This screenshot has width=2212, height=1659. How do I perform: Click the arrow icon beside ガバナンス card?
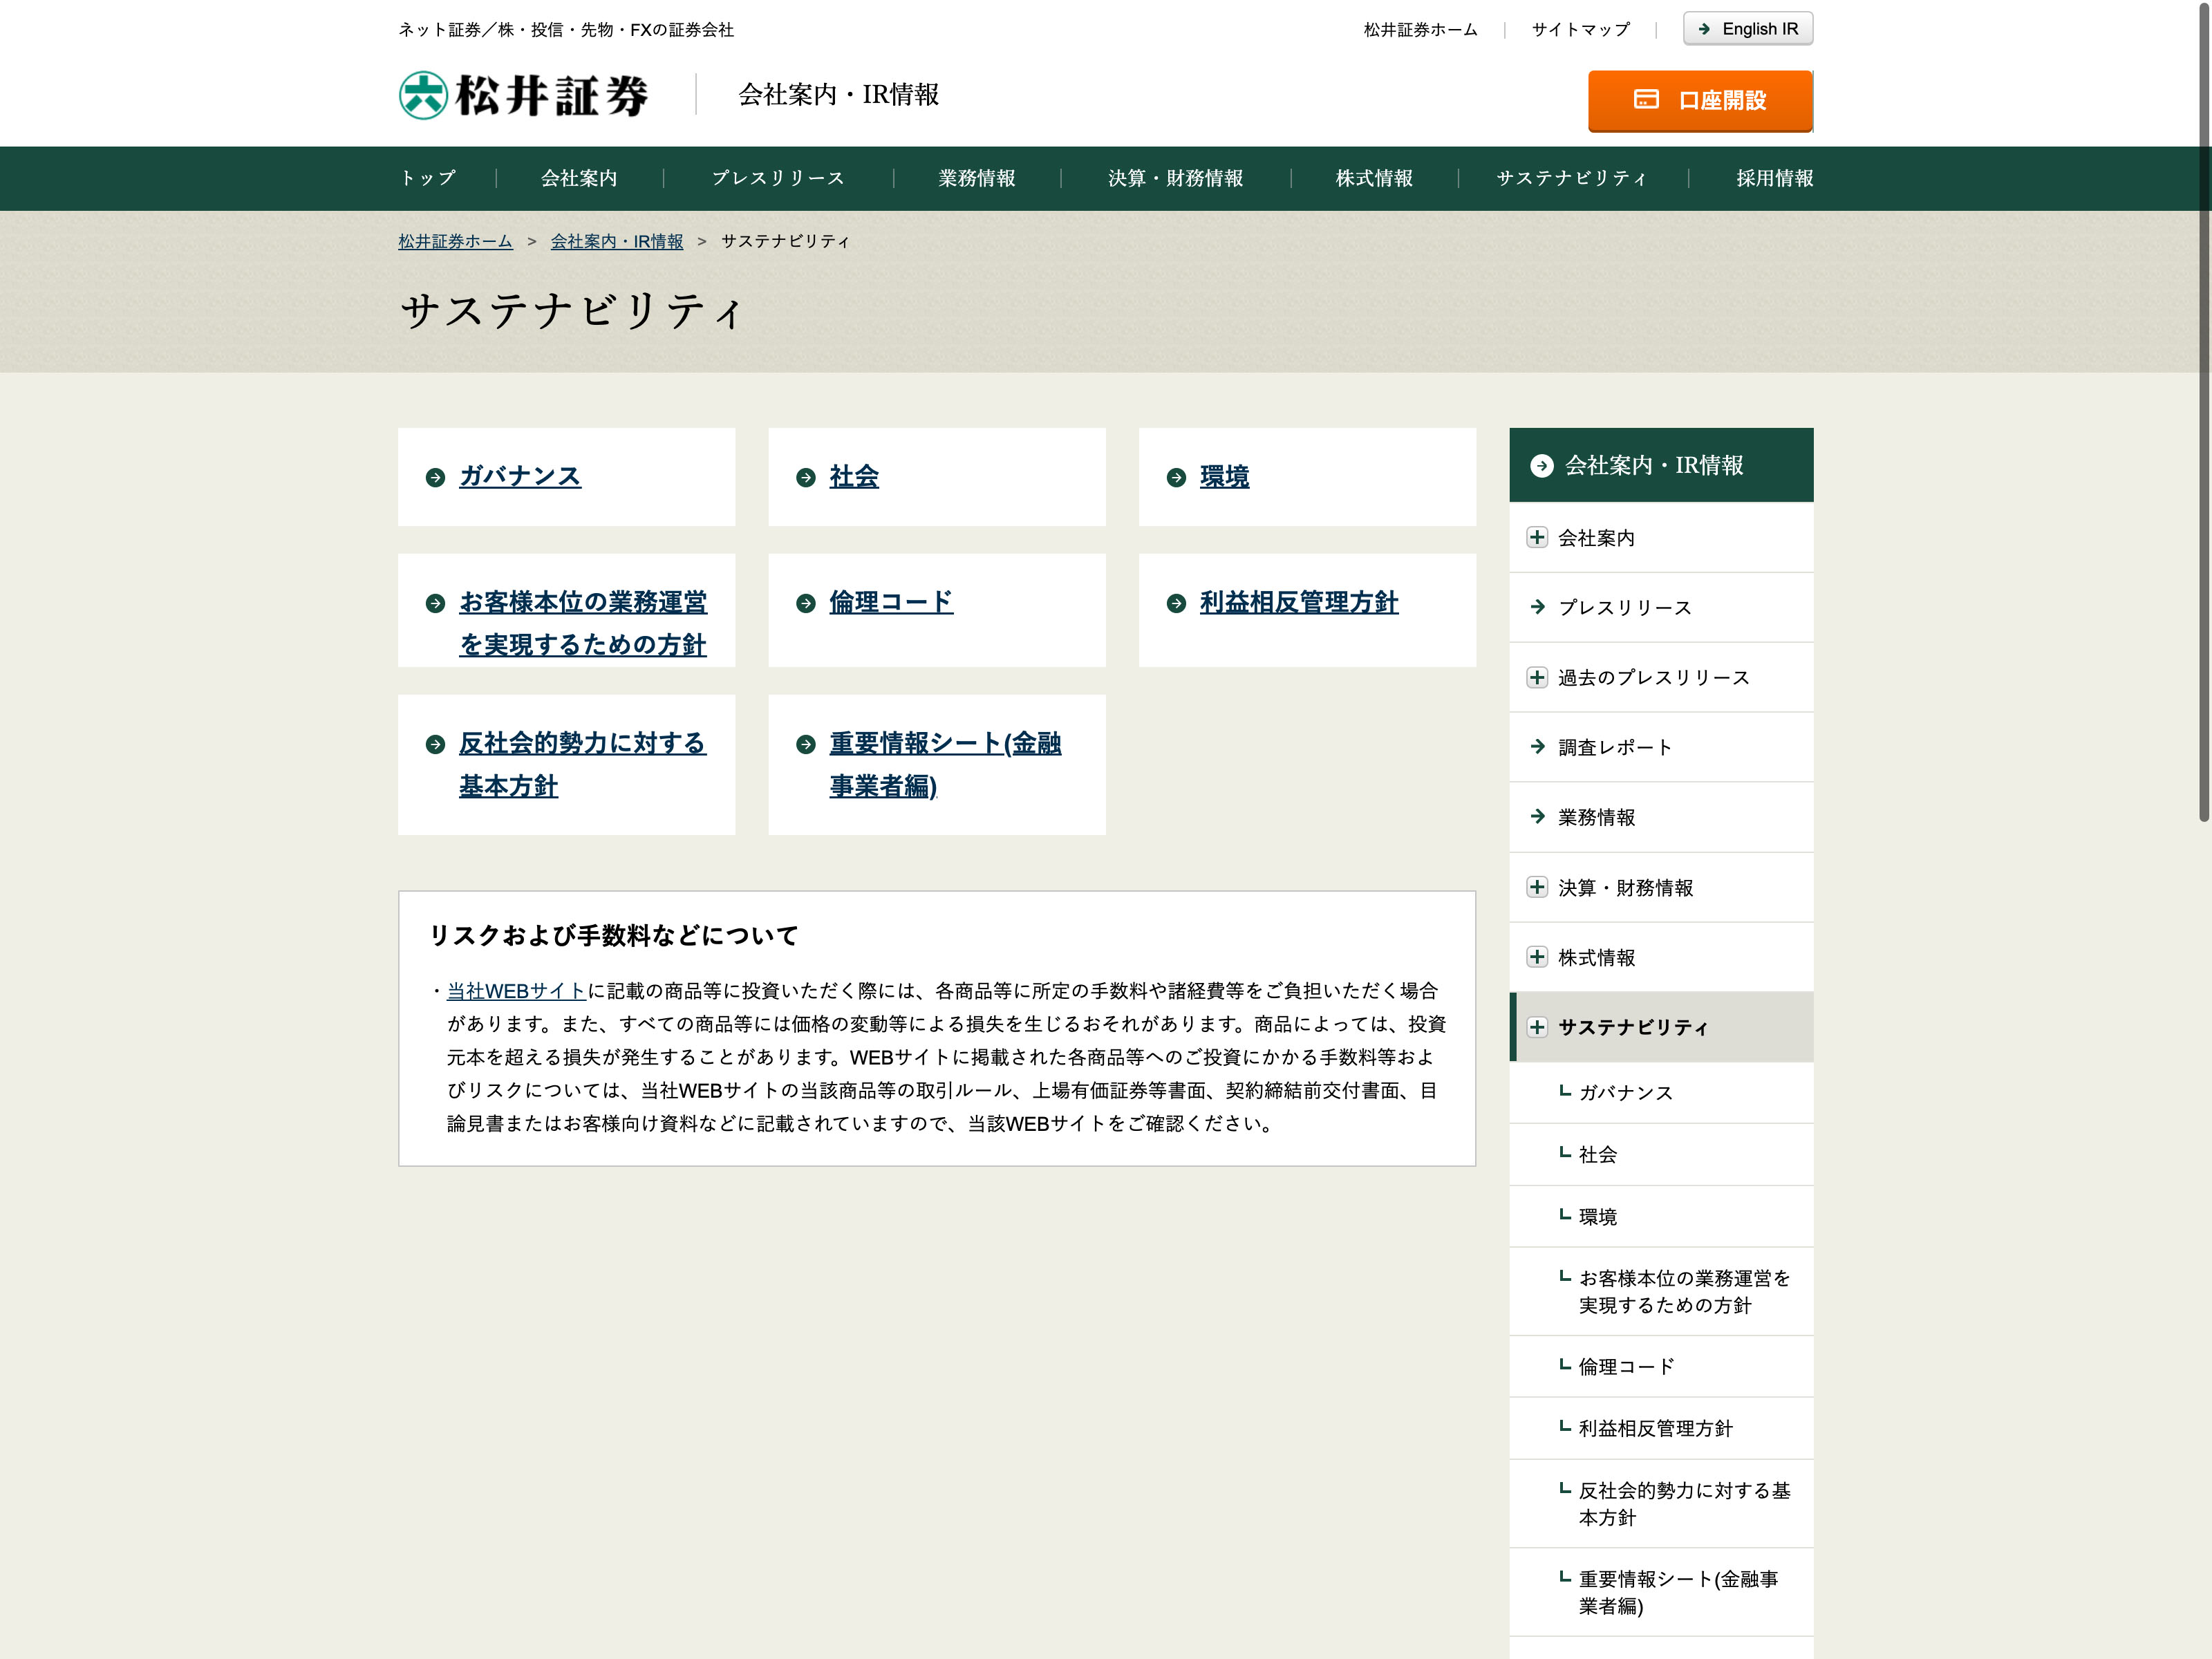point(435,478)
